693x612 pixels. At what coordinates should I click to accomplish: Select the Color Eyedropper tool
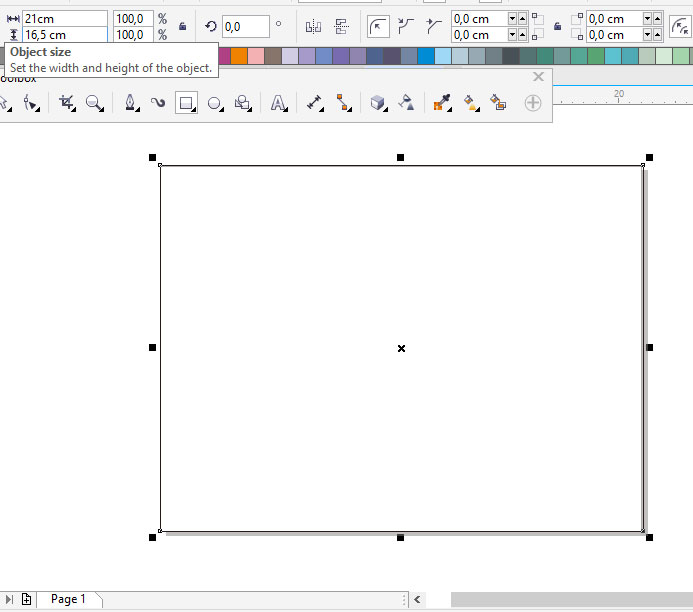point(442,103)
